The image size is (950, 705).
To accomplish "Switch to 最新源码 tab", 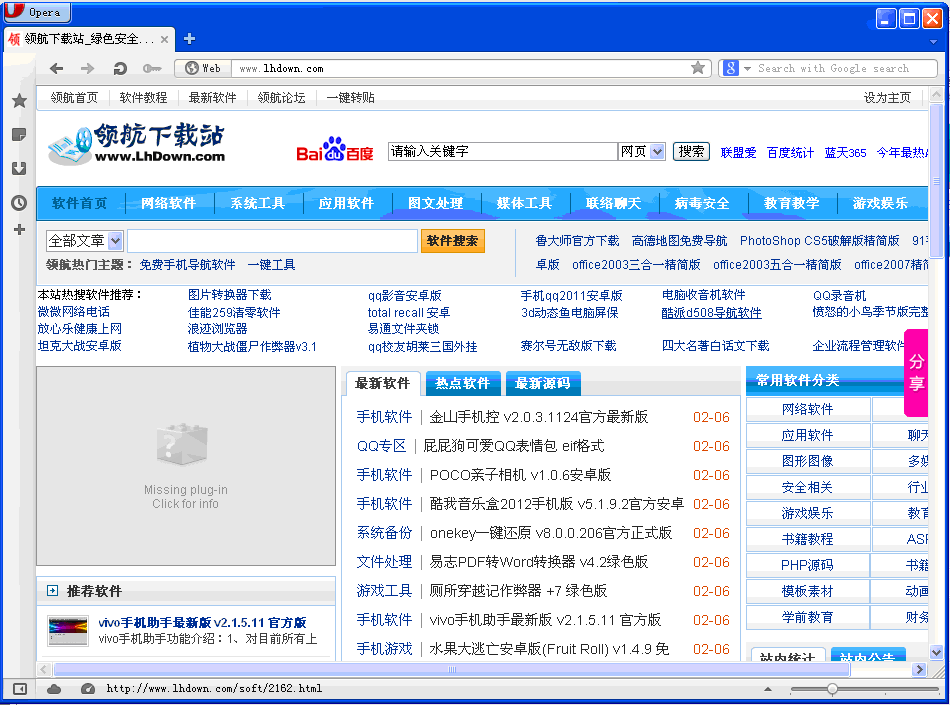I will pos(542,383).
